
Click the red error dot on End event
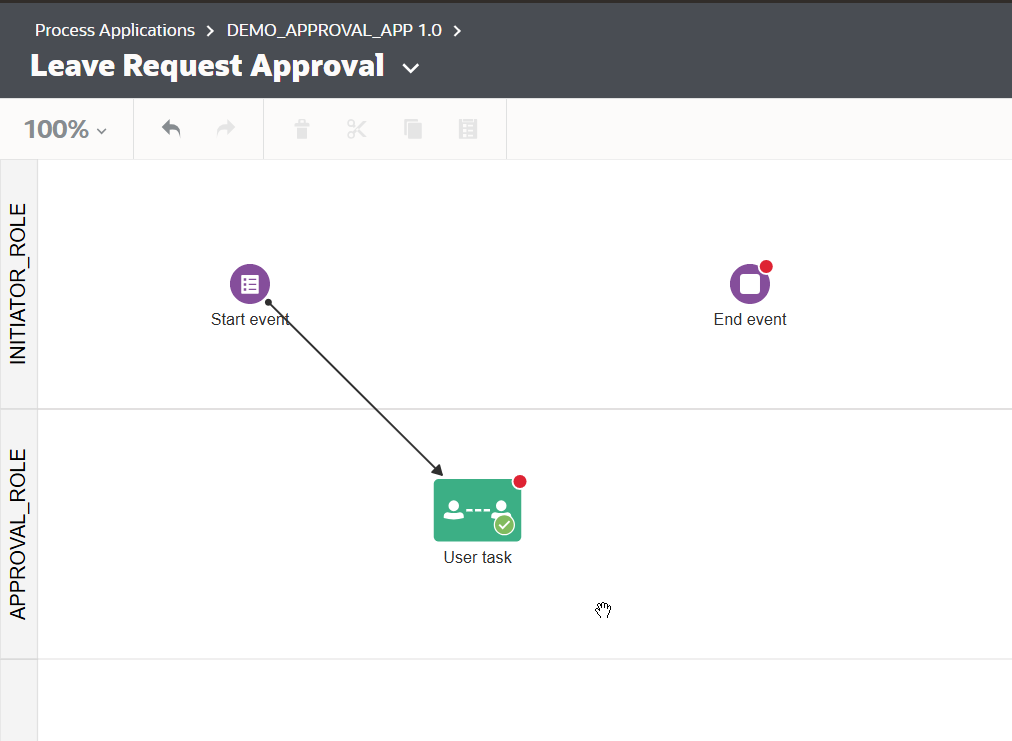coord(766,267)
